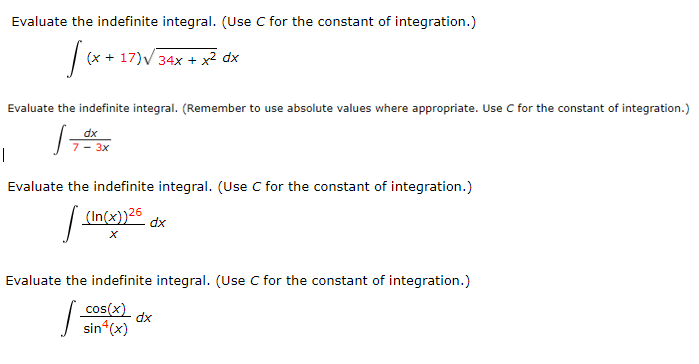Click the second integral sign before dx fraction
Viewport: 699px width, 364px height.
coord(60,139)
